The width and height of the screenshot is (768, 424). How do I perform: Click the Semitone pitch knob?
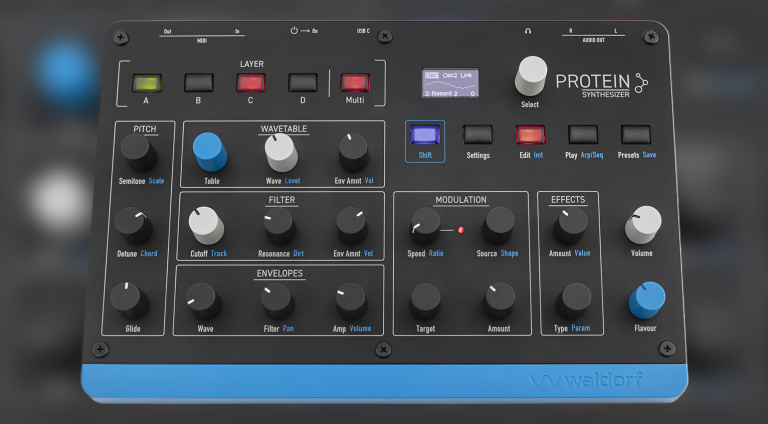pyautogui.click(x=135, y=152)
